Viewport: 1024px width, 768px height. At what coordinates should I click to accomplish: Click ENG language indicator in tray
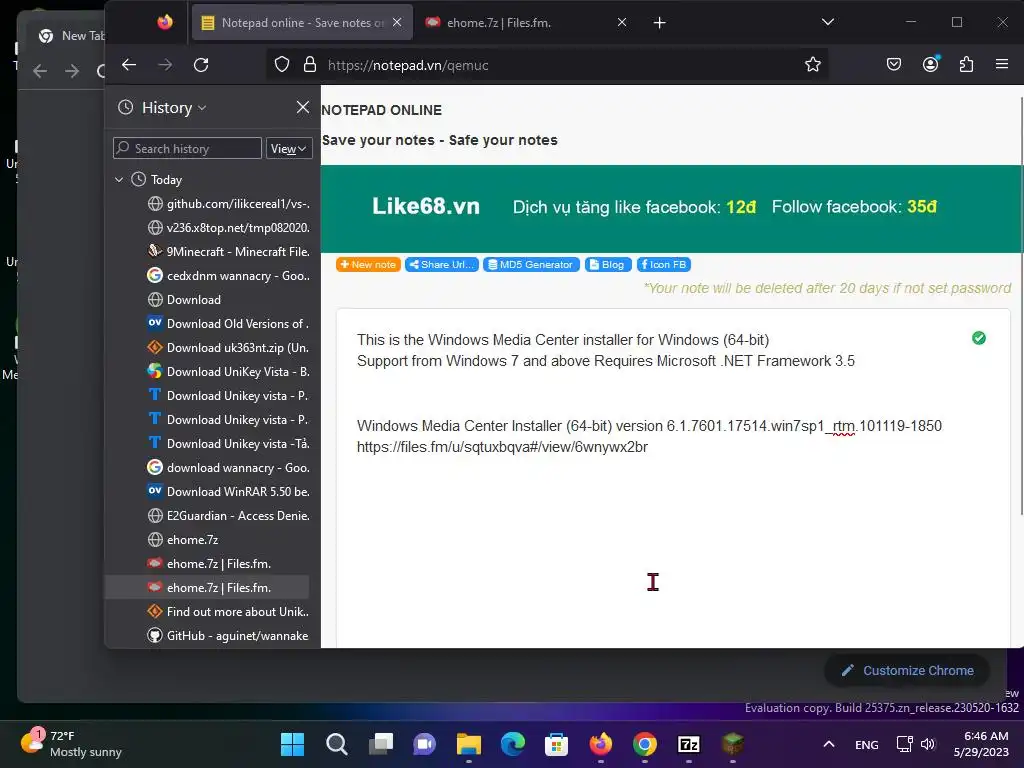click(x=867, y=744)
